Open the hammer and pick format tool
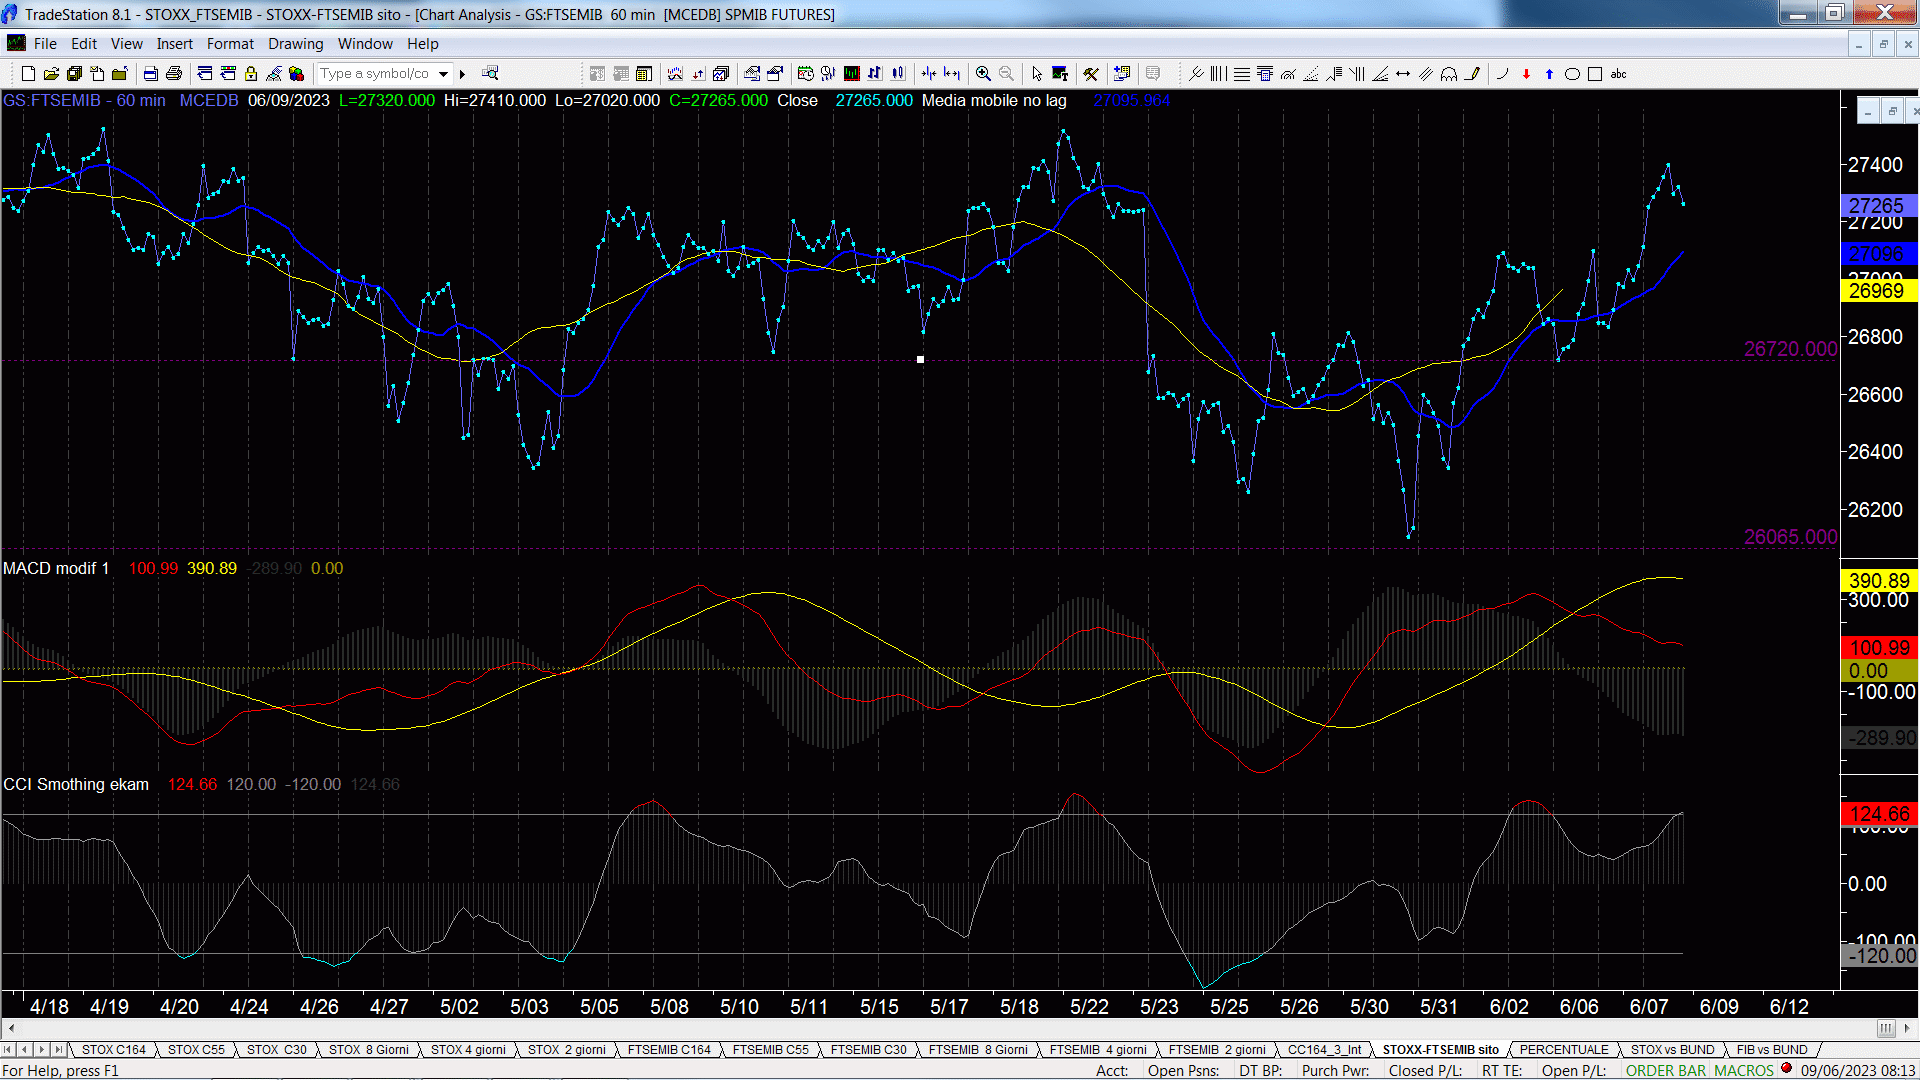The width and height of the screenshot is (1920, 1080). tap(1091, 73)
